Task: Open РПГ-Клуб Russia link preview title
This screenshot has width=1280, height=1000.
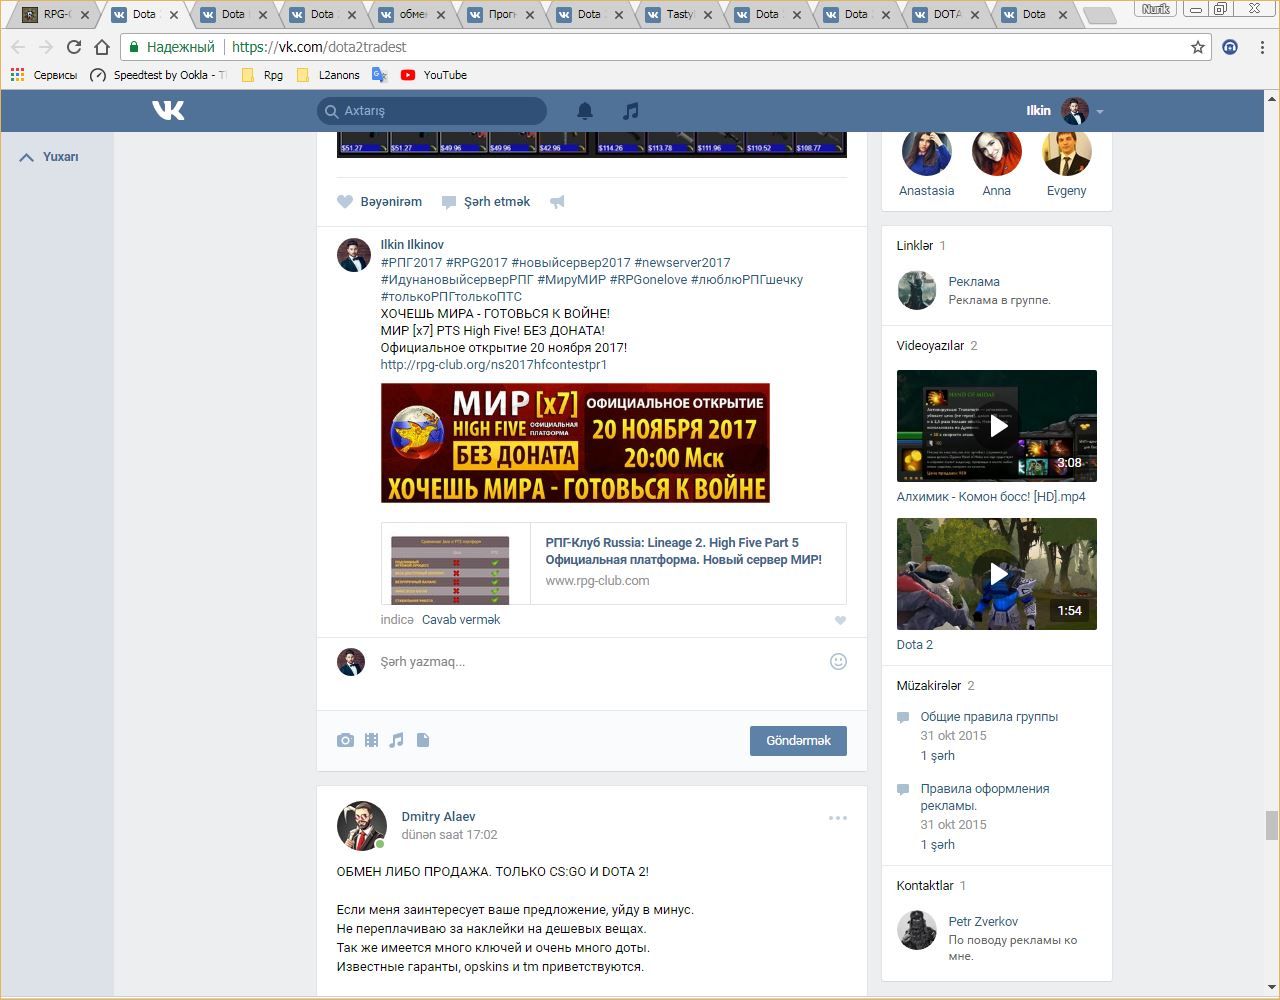Action: coord(683,551)
